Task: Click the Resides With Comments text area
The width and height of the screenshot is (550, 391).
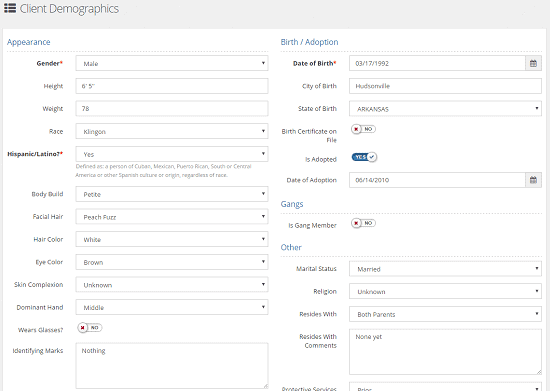Action: (x=445, y=352)
